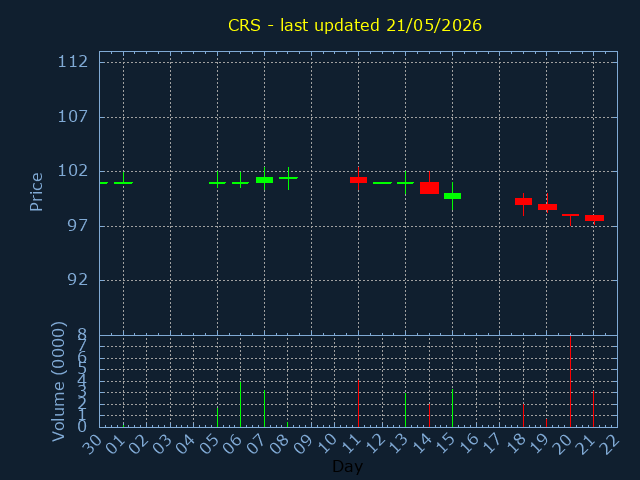Click the green candlestick on day 07
640x480 pixels.
tap(264, 180)
